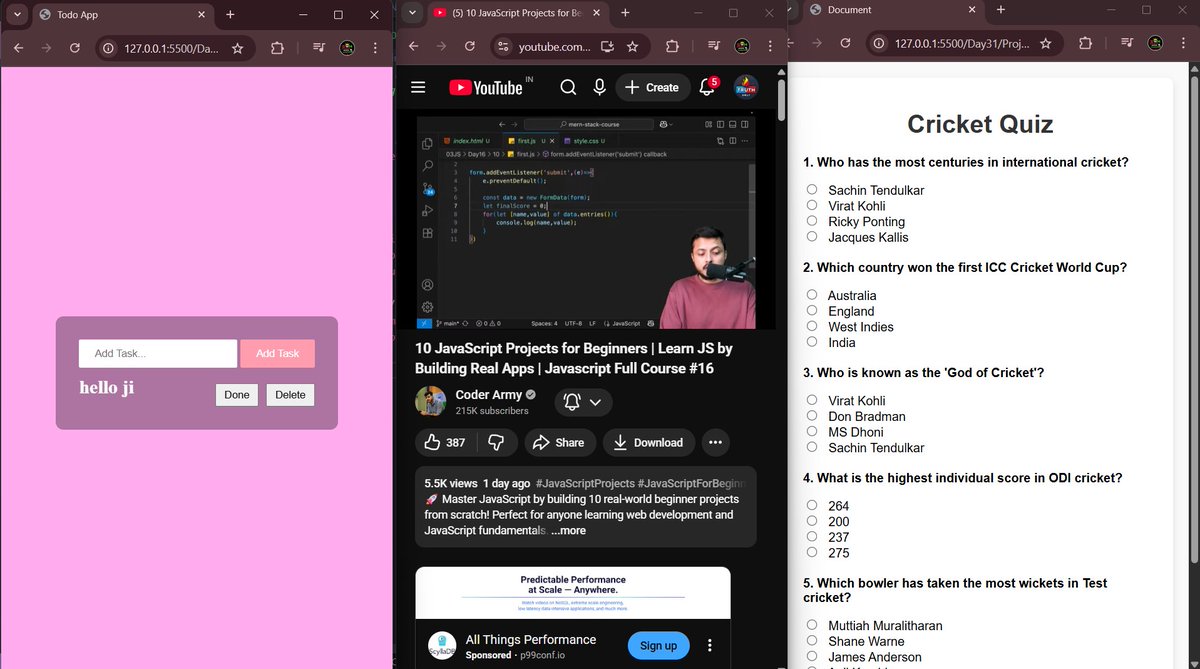Reload the Cricket Quiz Document page
Image resolution: width=1200 pixels, height=669 pixels.
click(845, 44)
